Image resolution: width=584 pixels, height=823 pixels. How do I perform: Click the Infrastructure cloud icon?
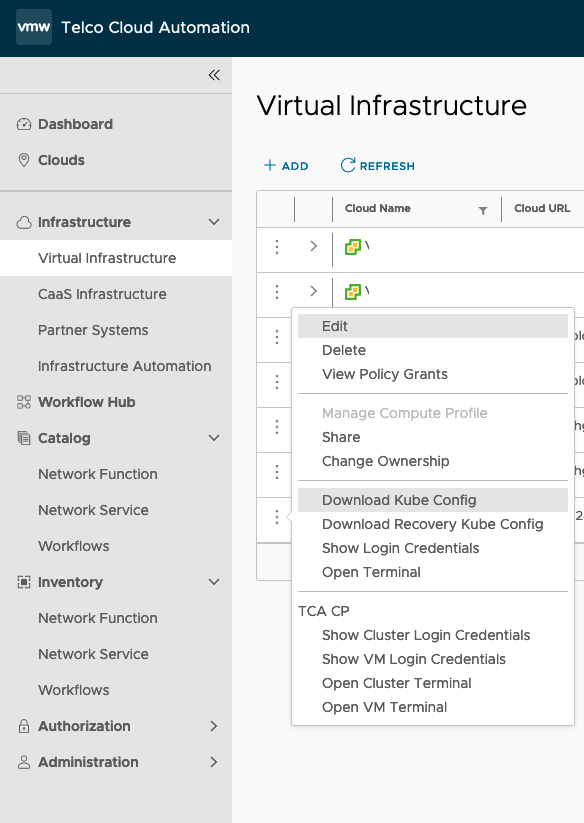point(24,223)
